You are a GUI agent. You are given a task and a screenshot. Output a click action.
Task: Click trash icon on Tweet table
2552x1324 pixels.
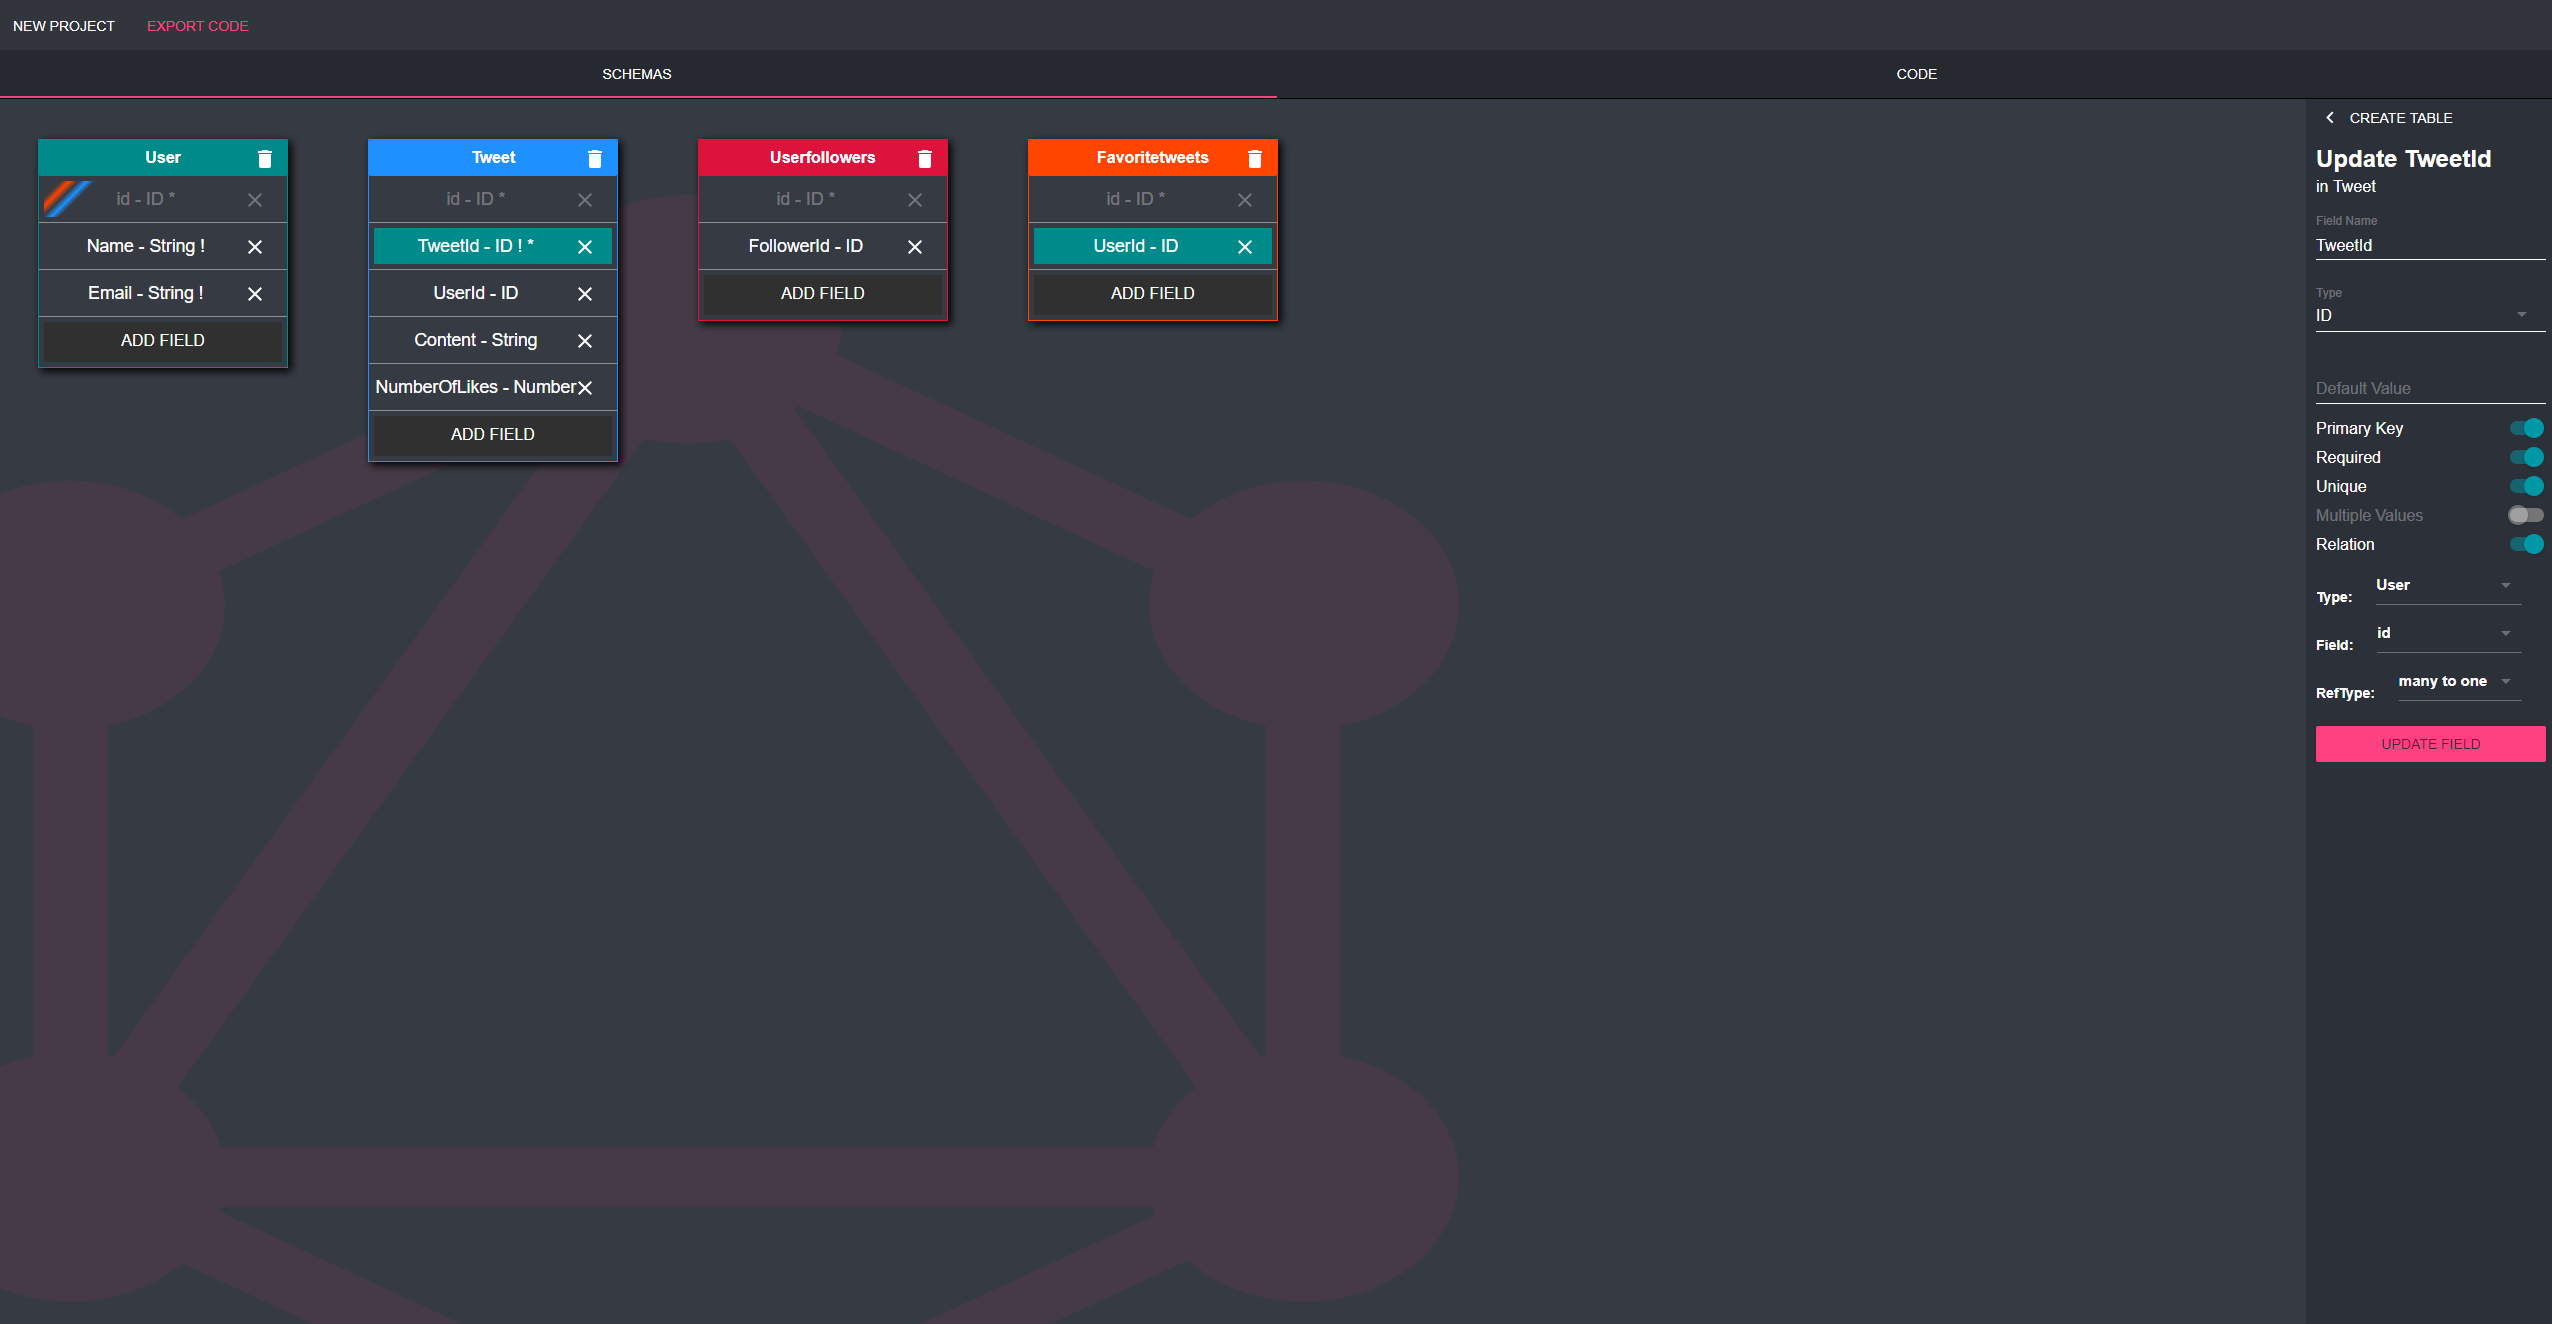click(595, 159)
